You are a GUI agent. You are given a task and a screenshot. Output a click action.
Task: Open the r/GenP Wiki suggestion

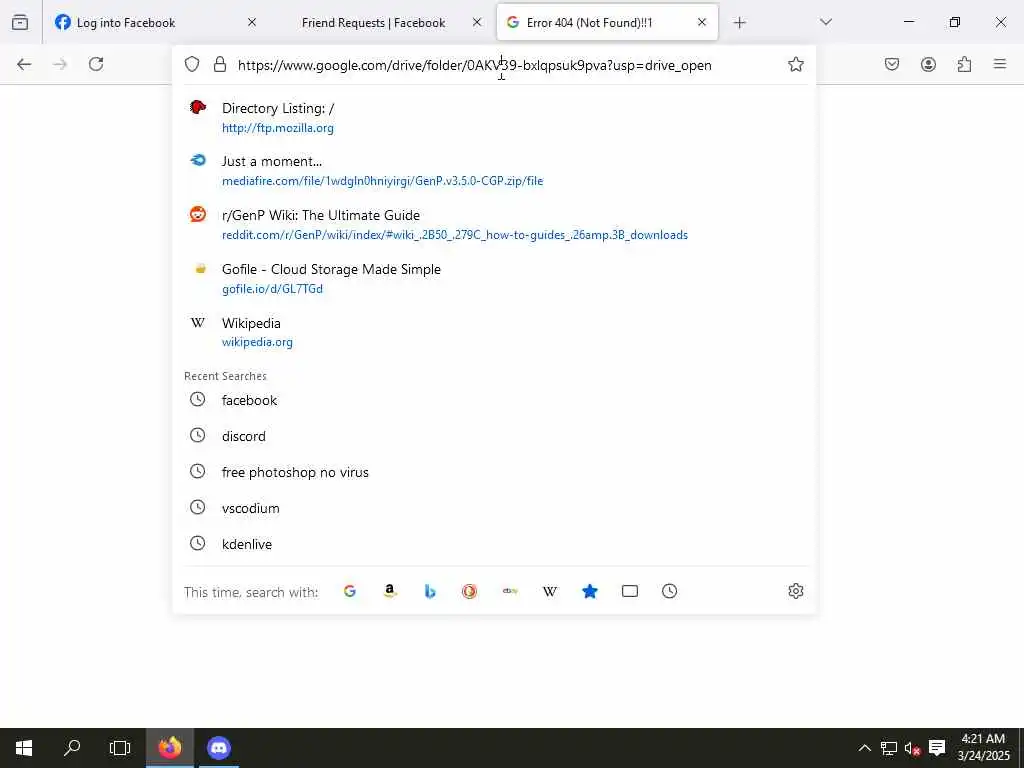[494, 225]
